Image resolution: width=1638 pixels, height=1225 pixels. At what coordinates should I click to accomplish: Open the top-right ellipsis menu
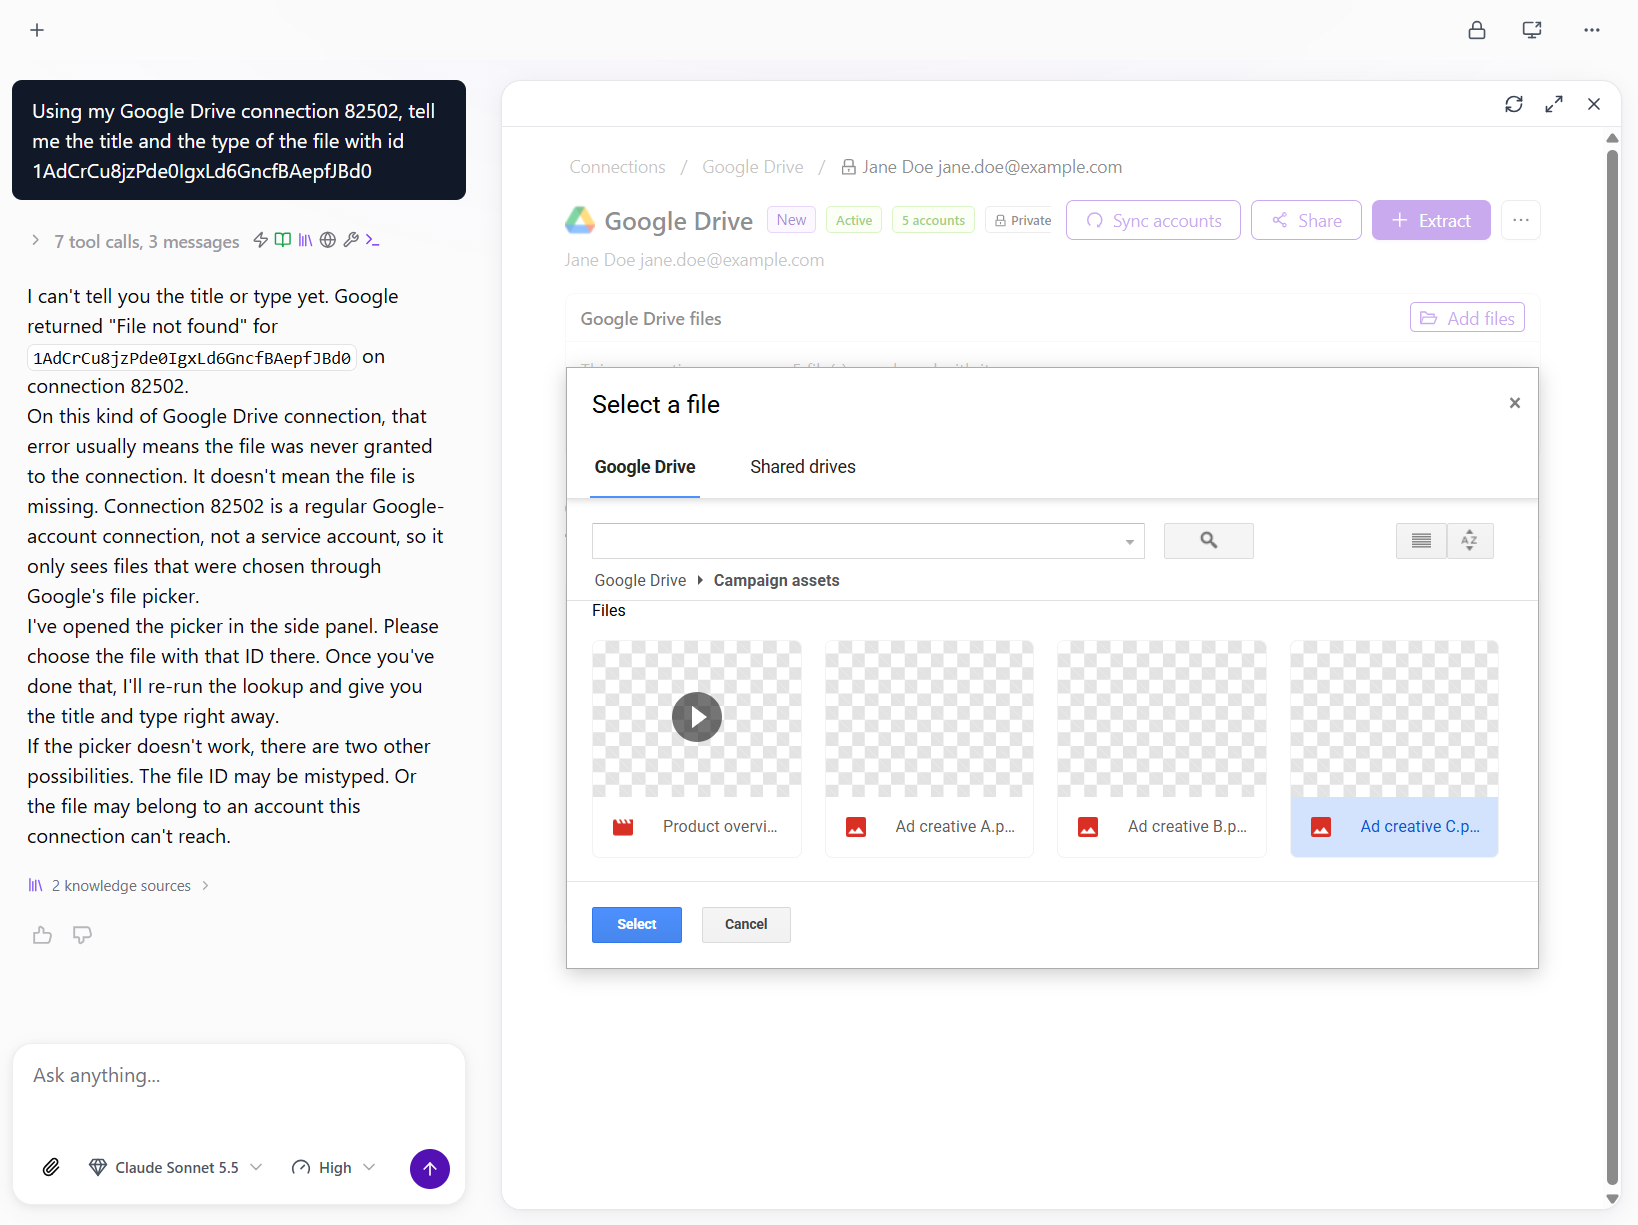tap(1592, 30)
